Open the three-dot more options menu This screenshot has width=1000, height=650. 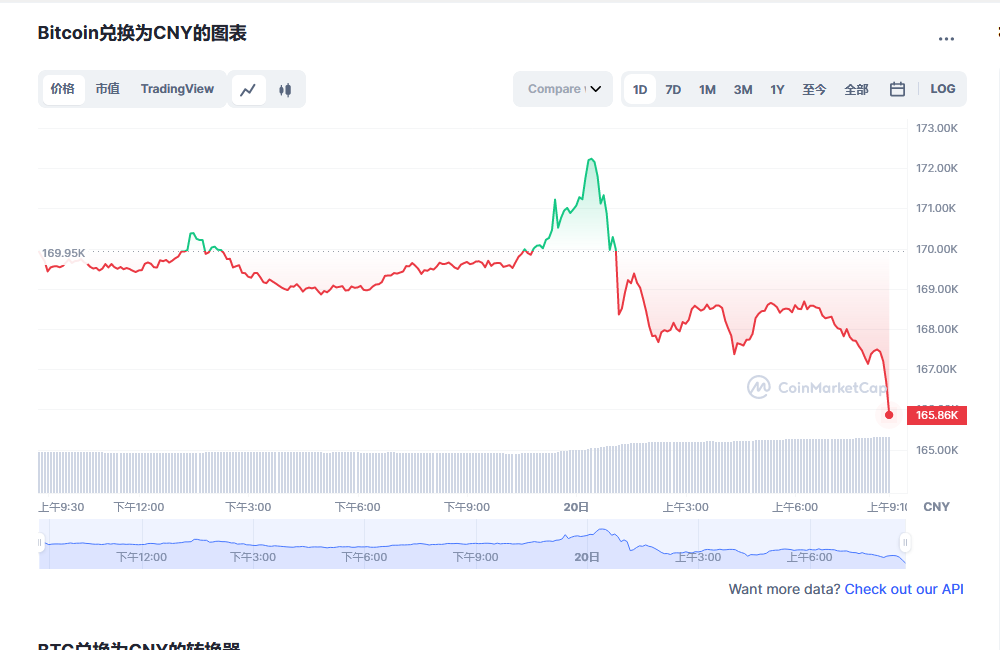point(946,39)
